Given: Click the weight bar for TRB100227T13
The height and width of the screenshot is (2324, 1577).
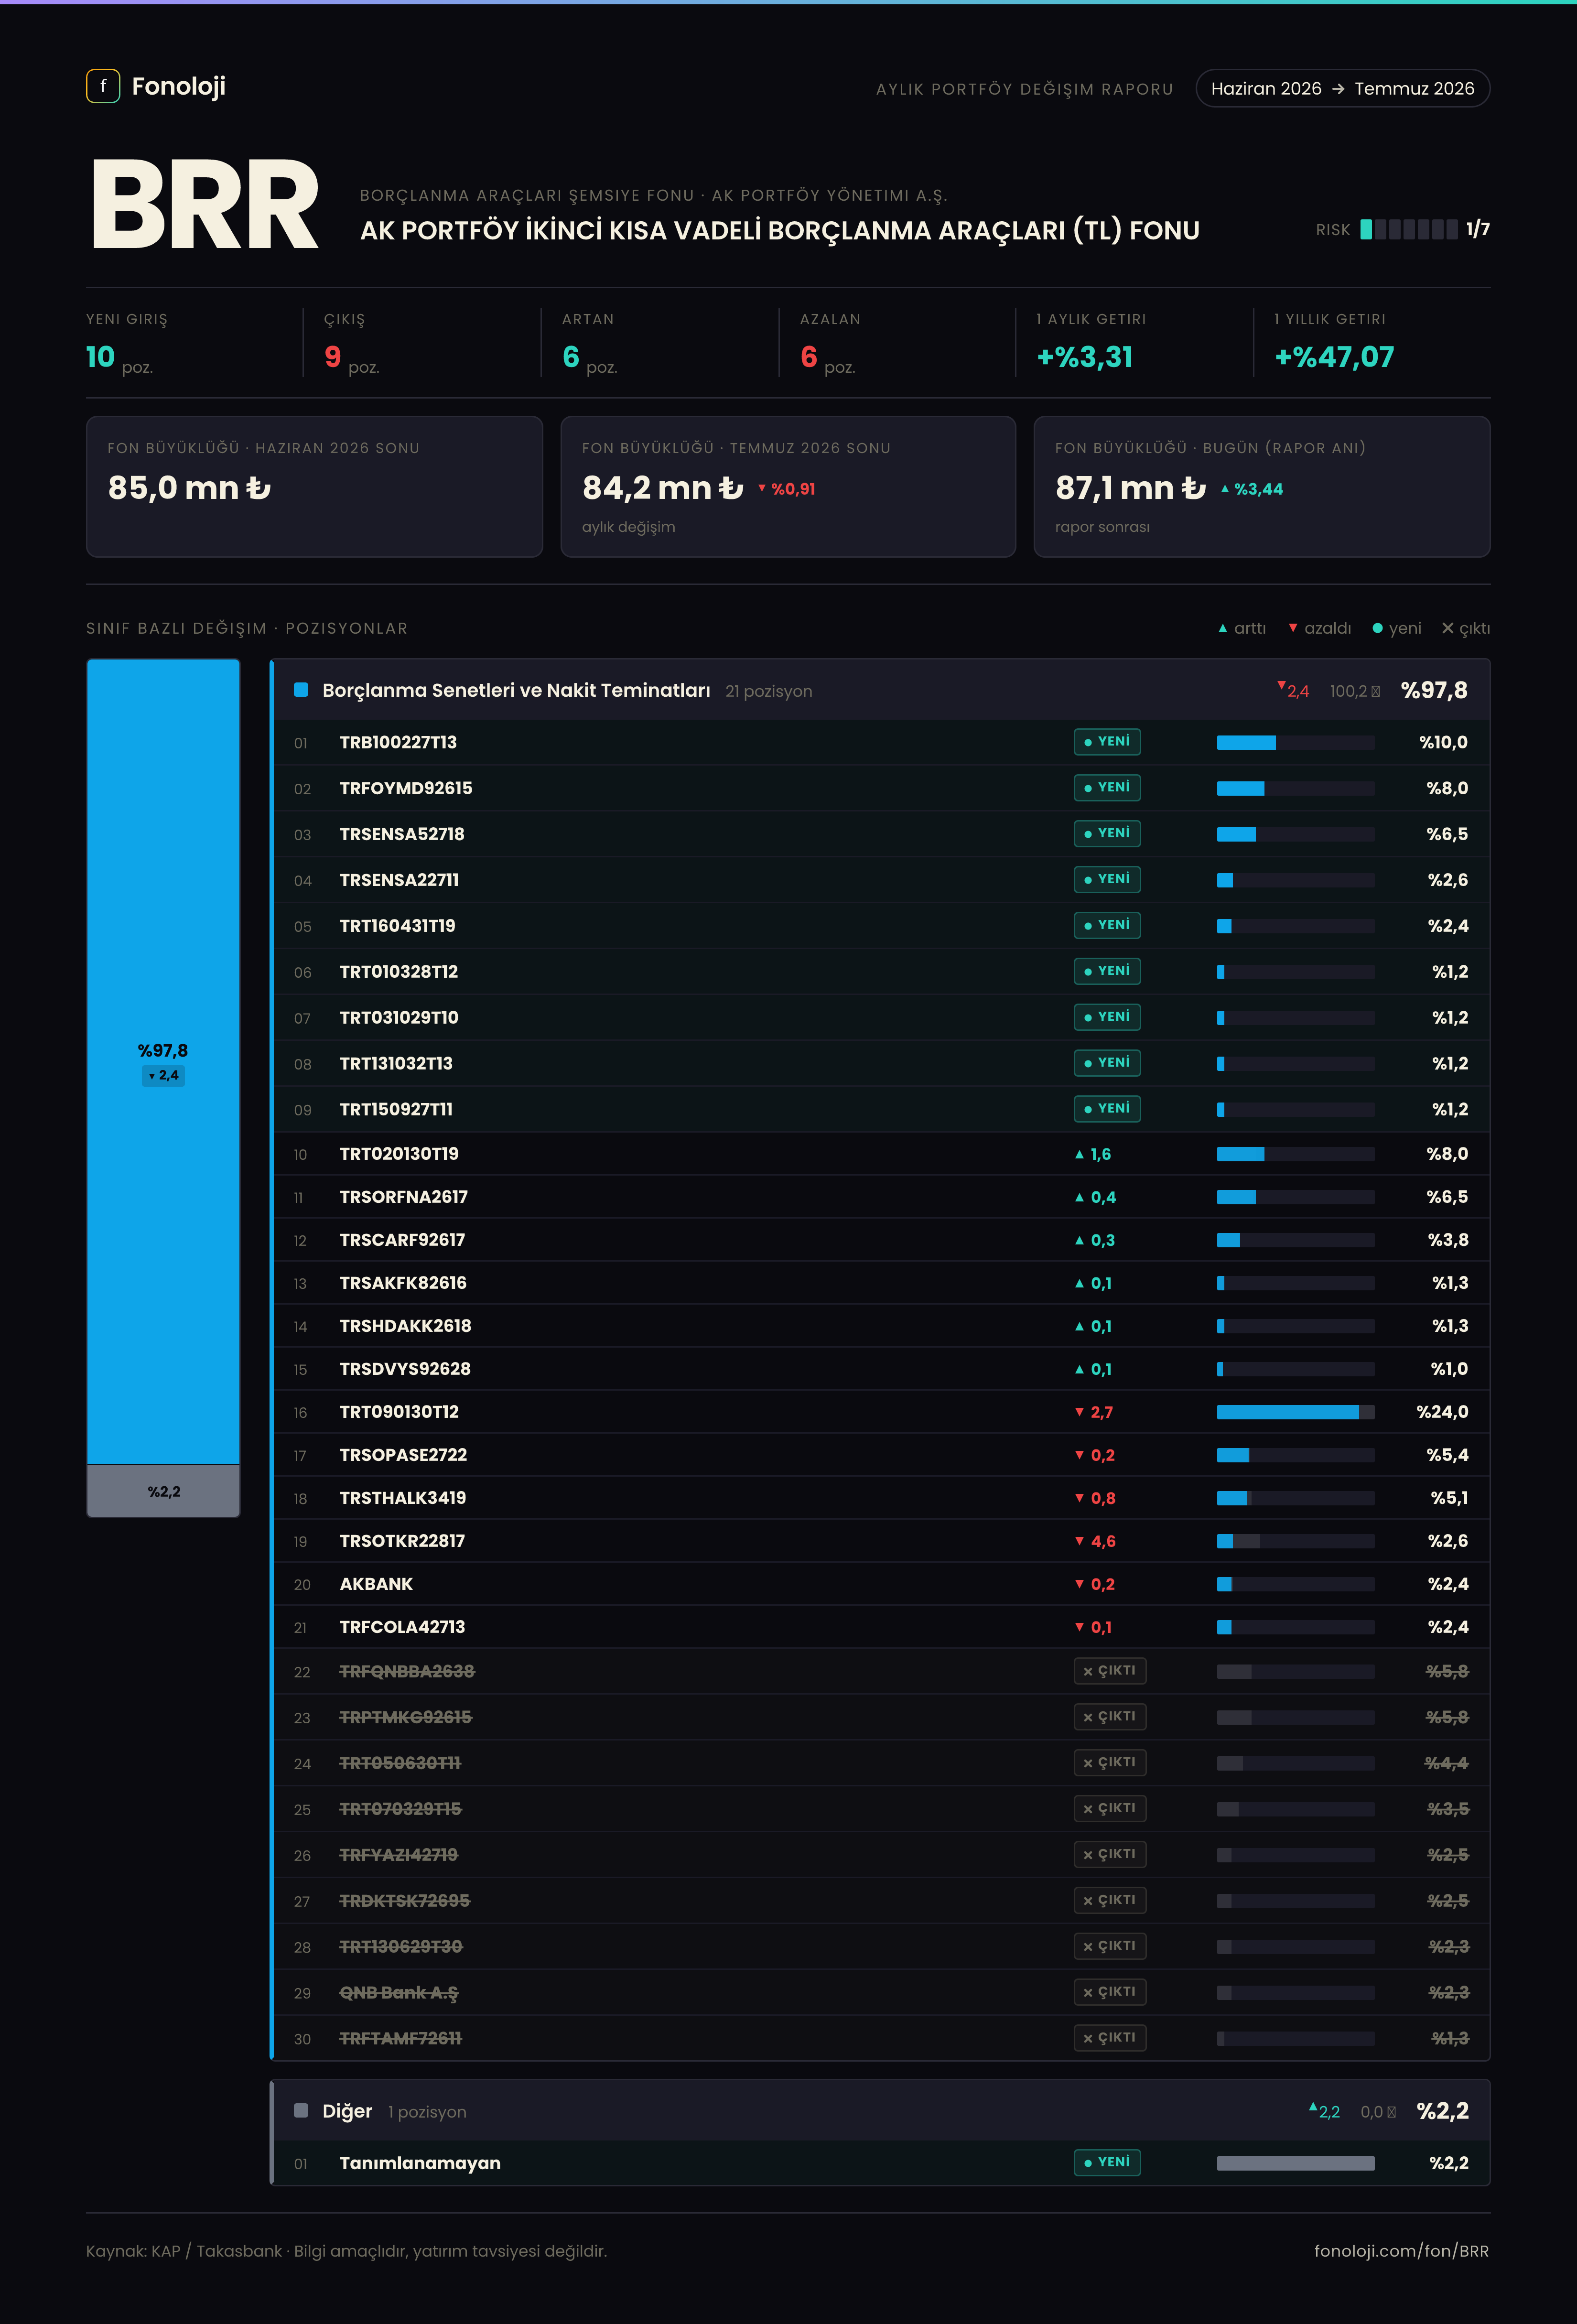Looking at the screenshot, I should click(x=1295, y=742).
